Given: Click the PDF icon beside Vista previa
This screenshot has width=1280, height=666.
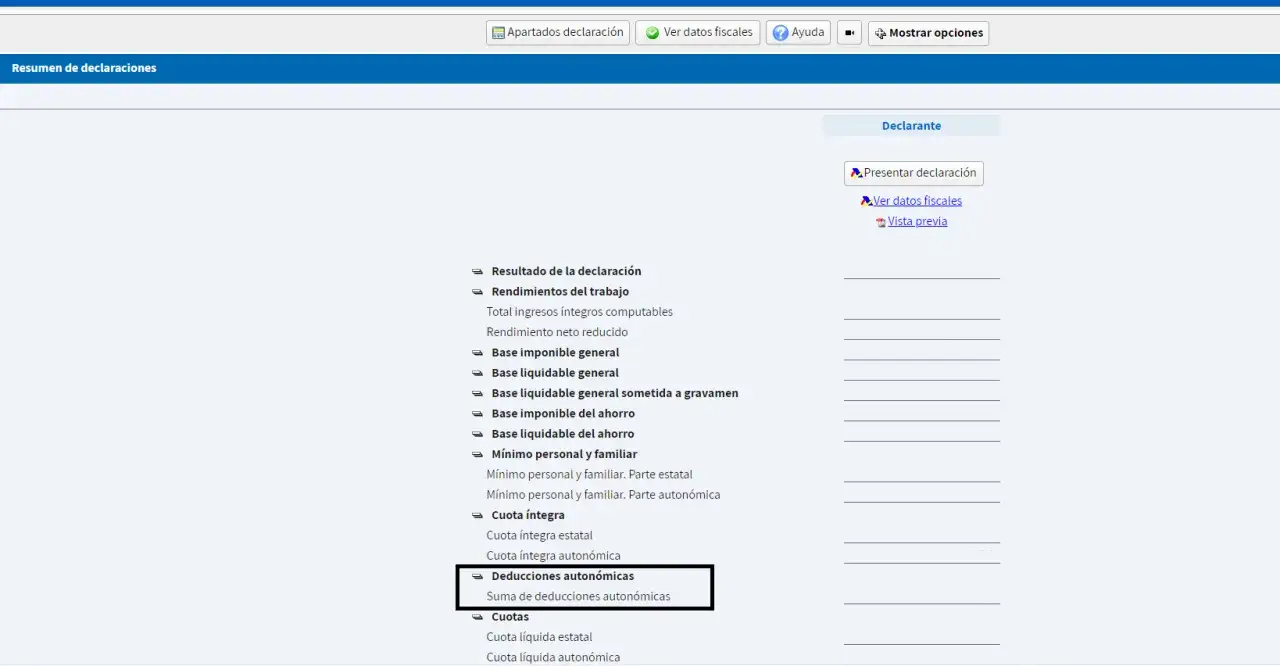Looking at the screenshot, I should pos(881,222).
